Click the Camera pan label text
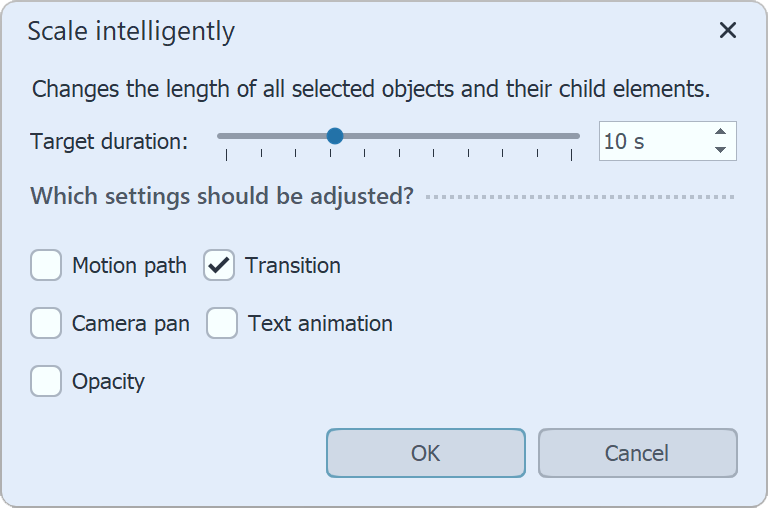 tap(130, 323)
